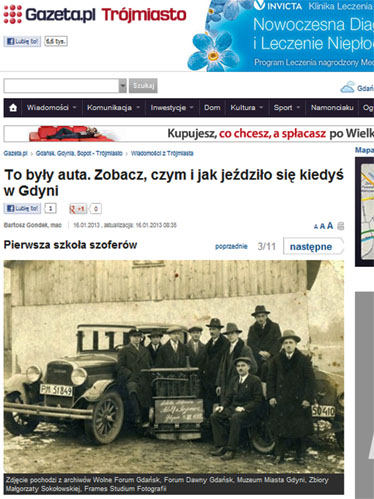This screenshot has width=374, height=499.
Task: Click the 6,6 tys. like counter
Action: (56, 41)
